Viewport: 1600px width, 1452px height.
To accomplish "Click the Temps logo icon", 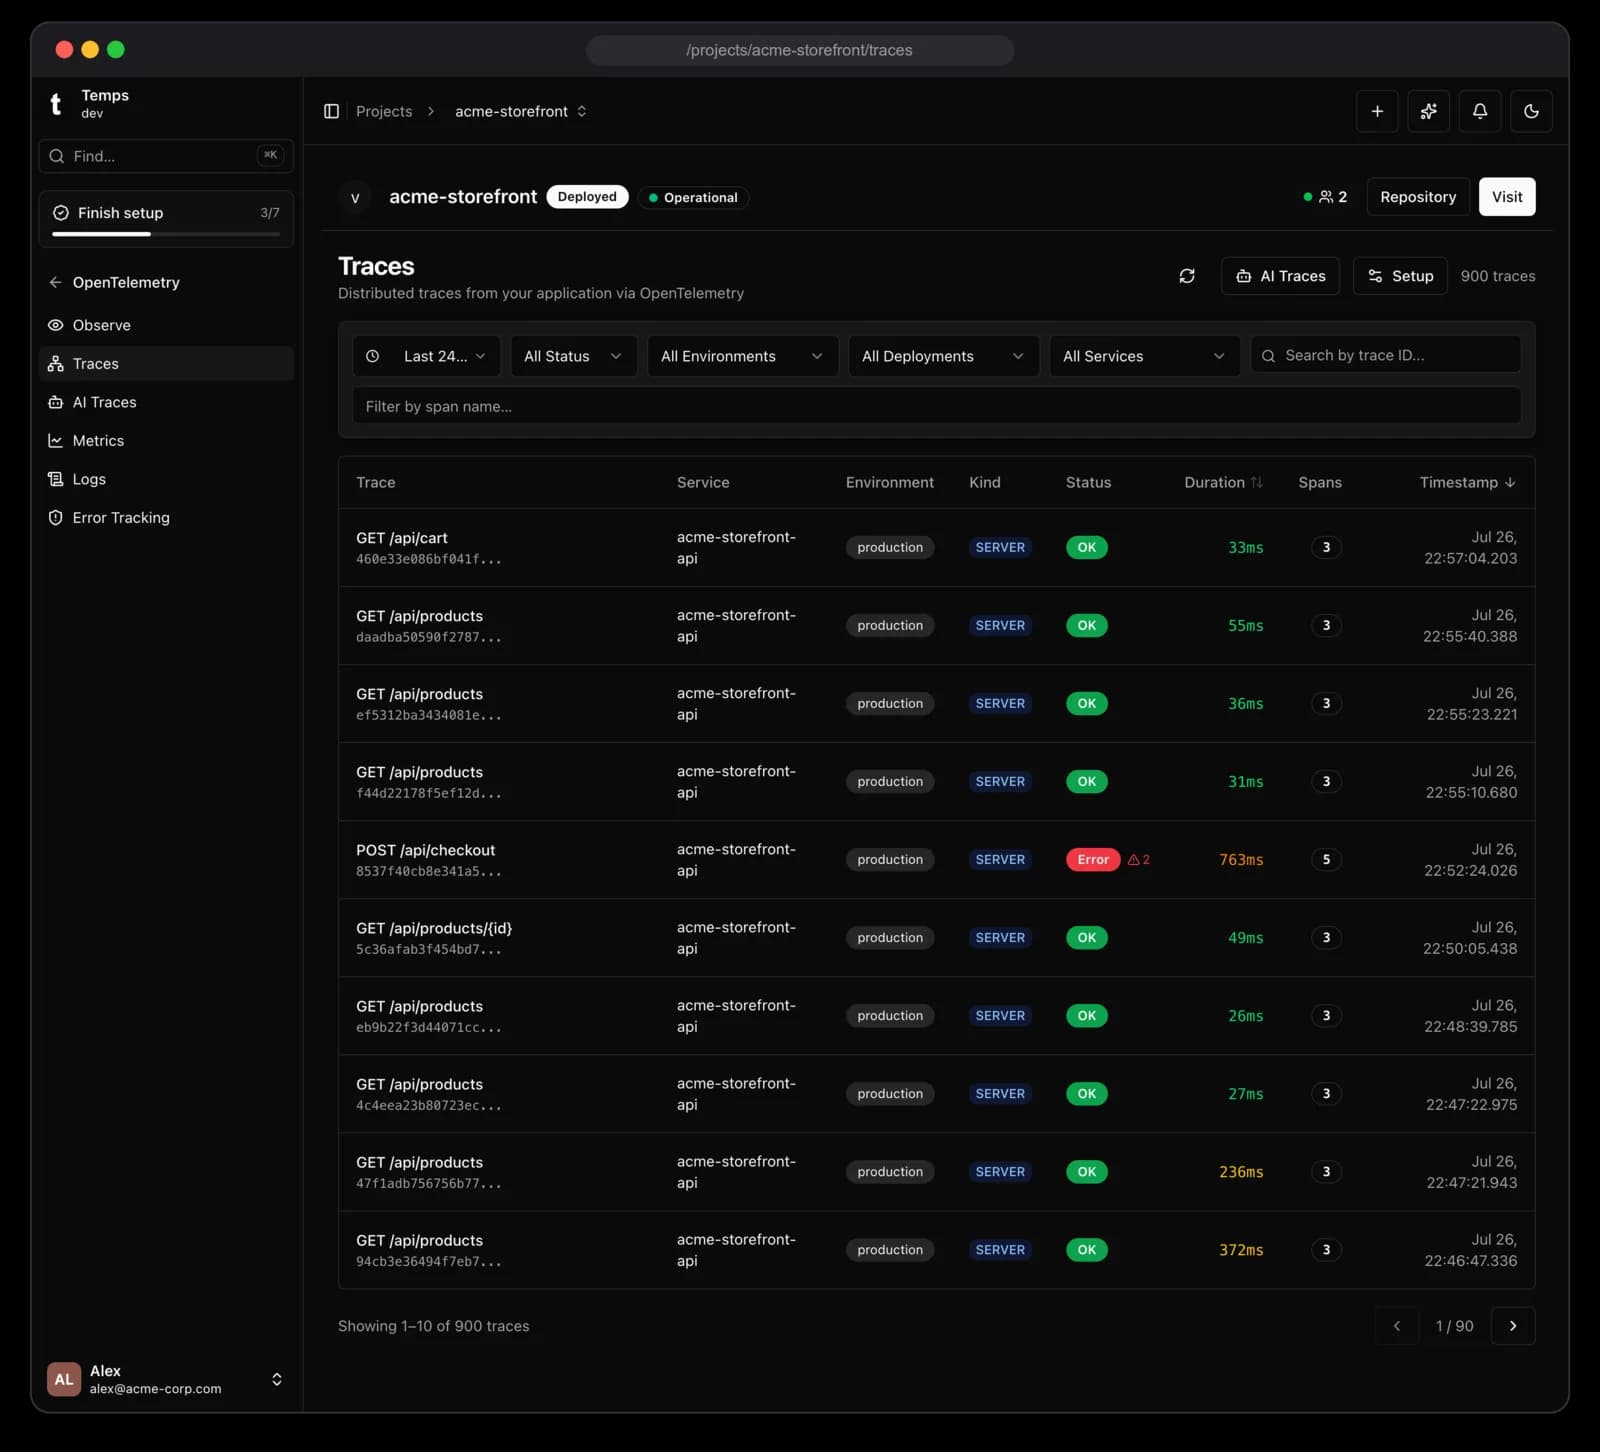I will click(56, 103).
